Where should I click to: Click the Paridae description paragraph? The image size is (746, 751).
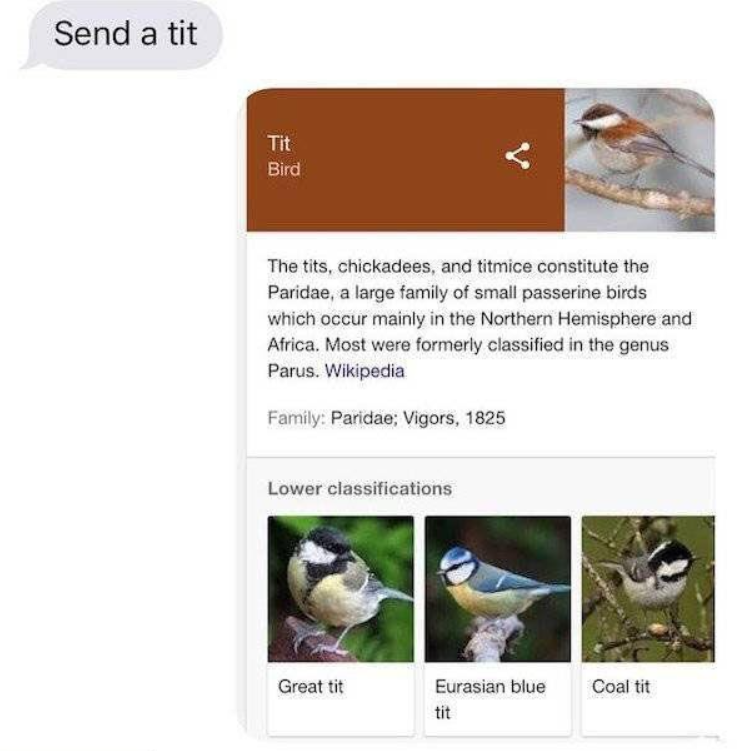[x=479, y=319]
